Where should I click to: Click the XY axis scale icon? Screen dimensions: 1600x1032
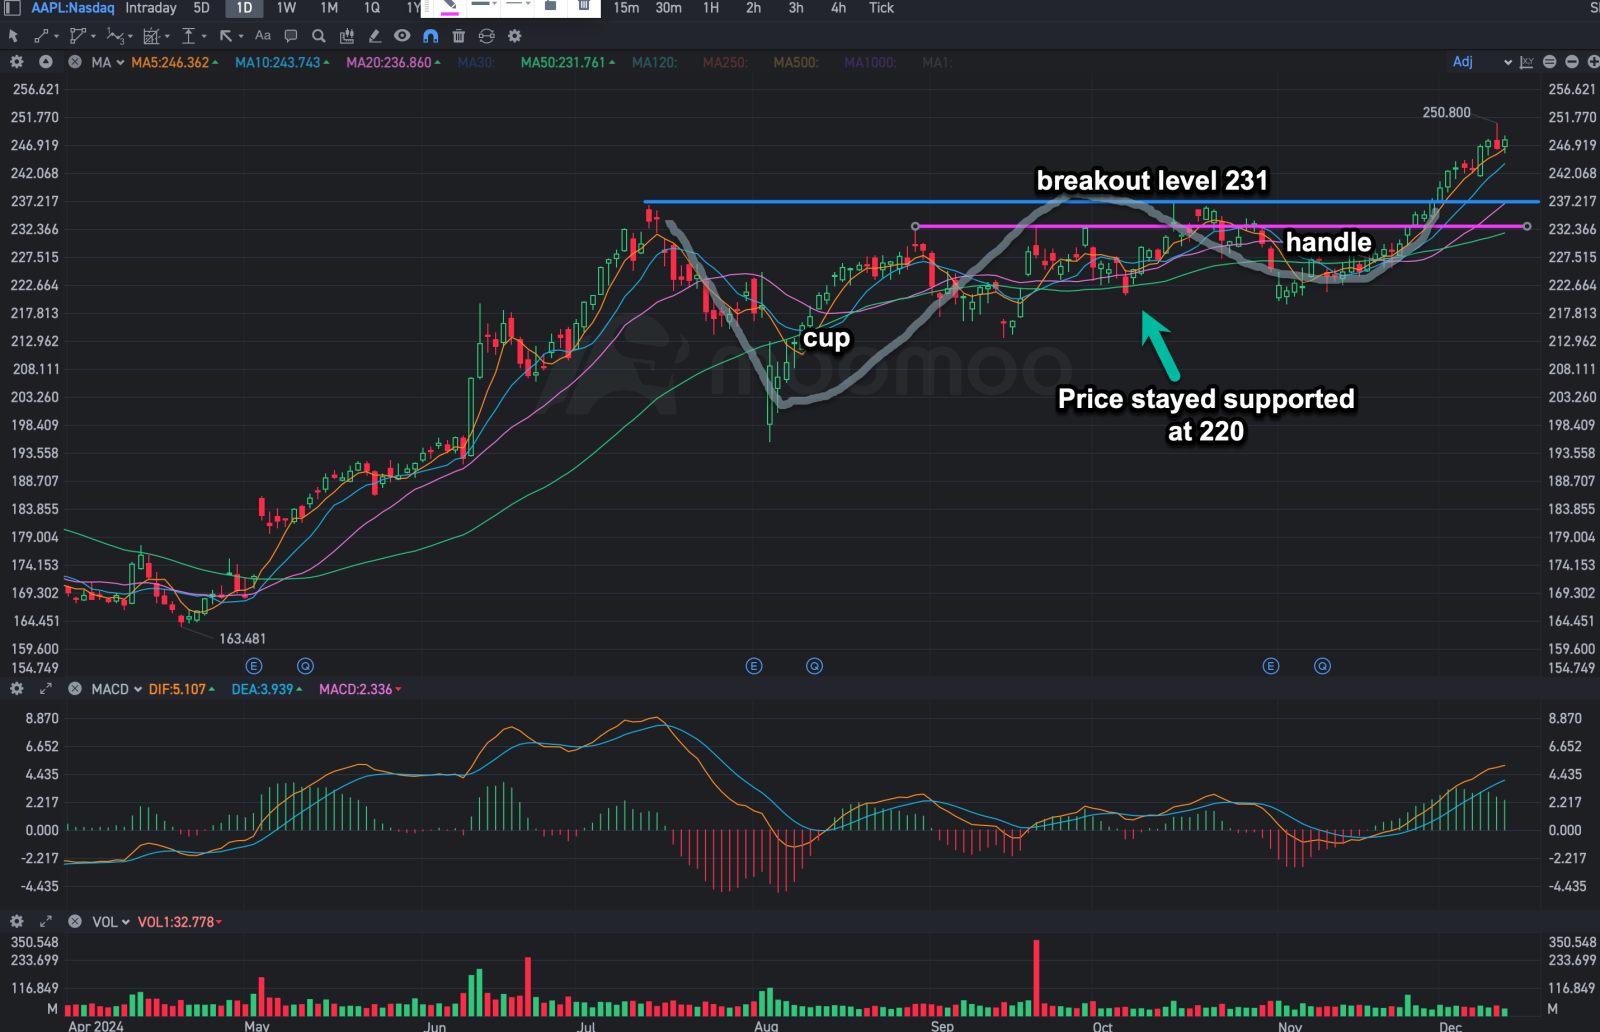tap(1527, 62)
